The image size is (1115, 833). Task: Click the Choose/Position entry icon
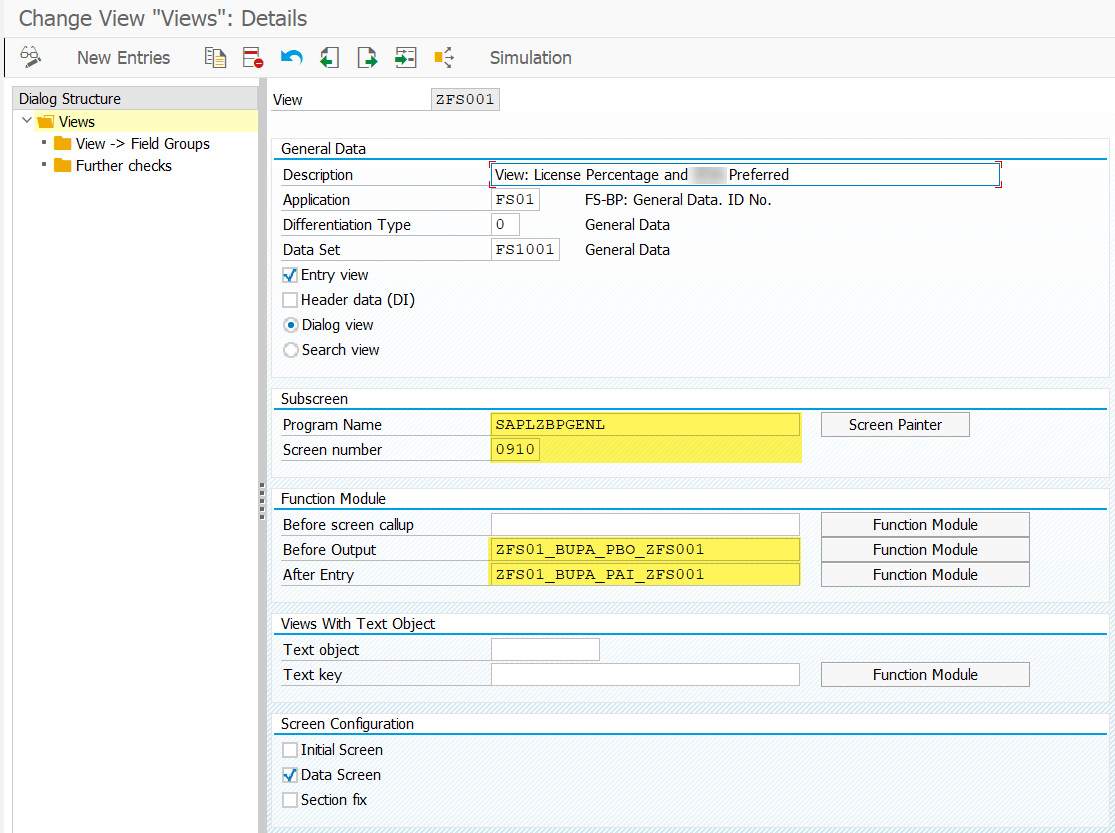[405, 57]
